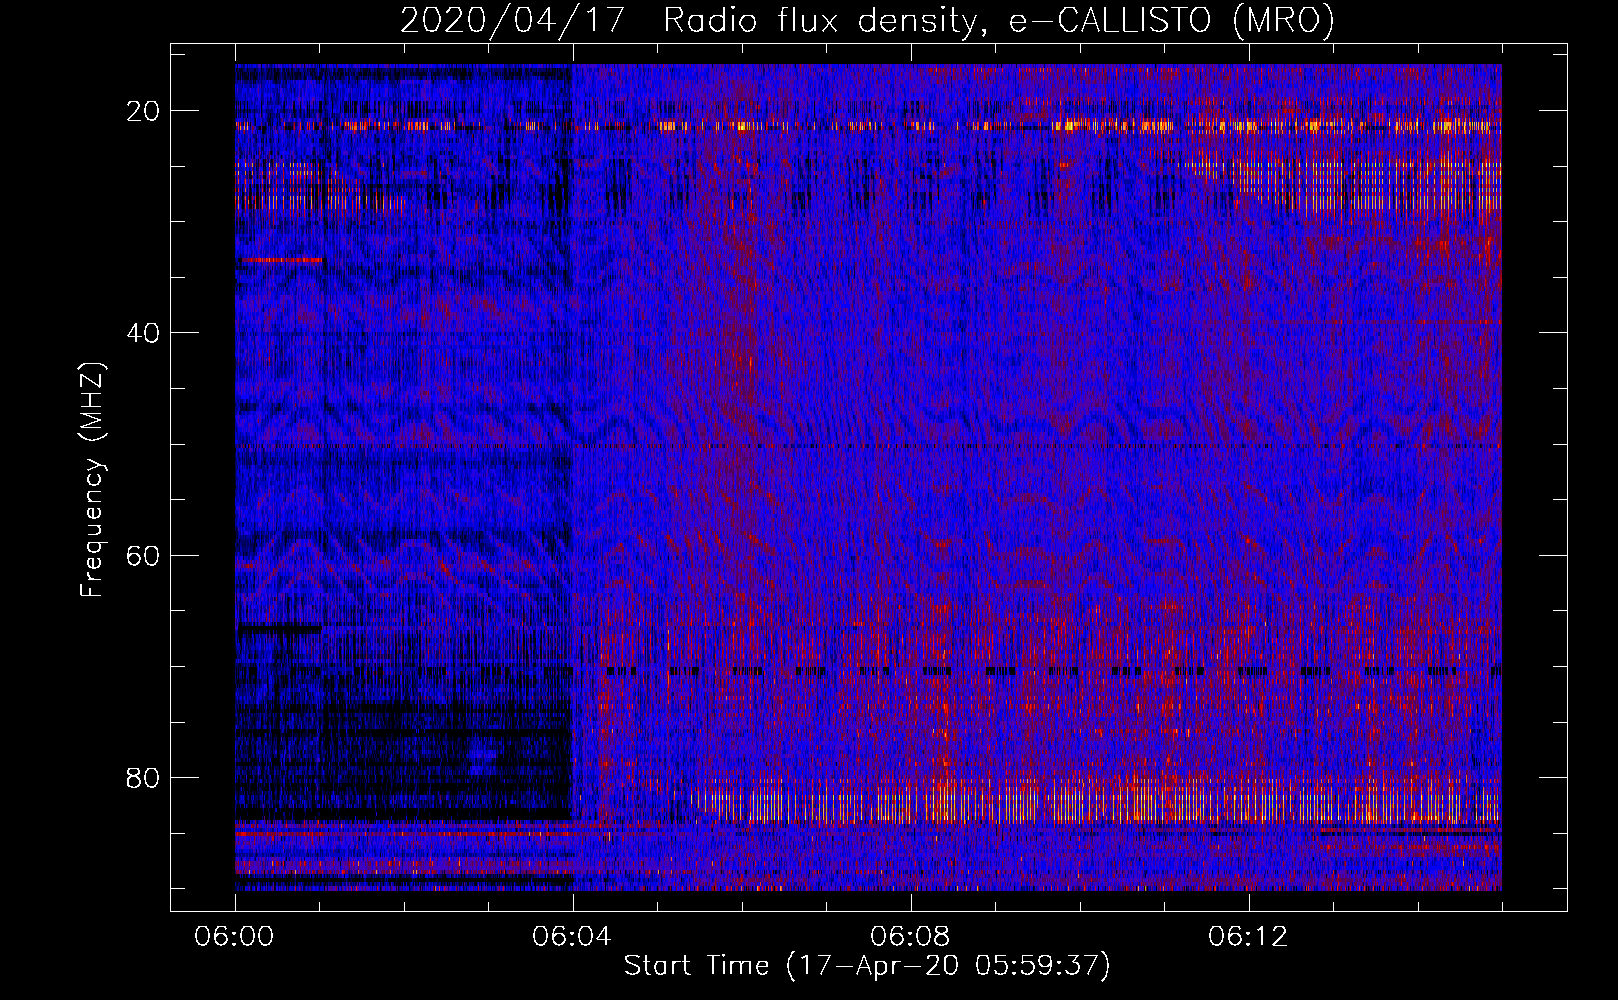
Task: Click the '06:00' time tick label
Action: 235,937
